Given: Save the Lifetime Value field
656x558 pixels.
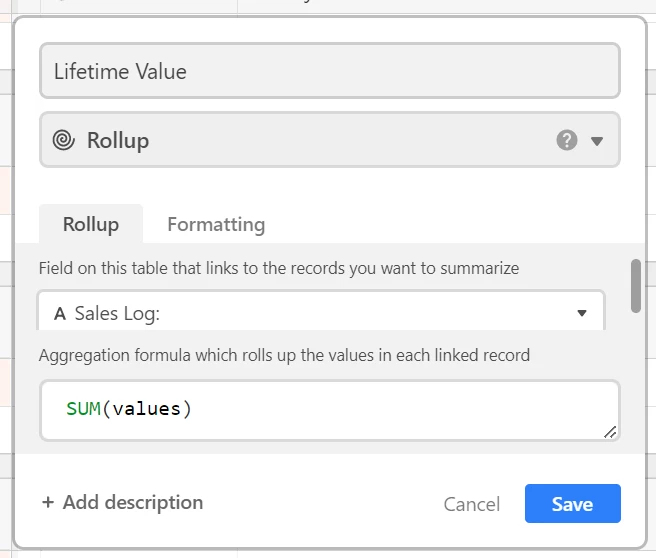Looking at the screenshot, I should [x=572, y=503].
